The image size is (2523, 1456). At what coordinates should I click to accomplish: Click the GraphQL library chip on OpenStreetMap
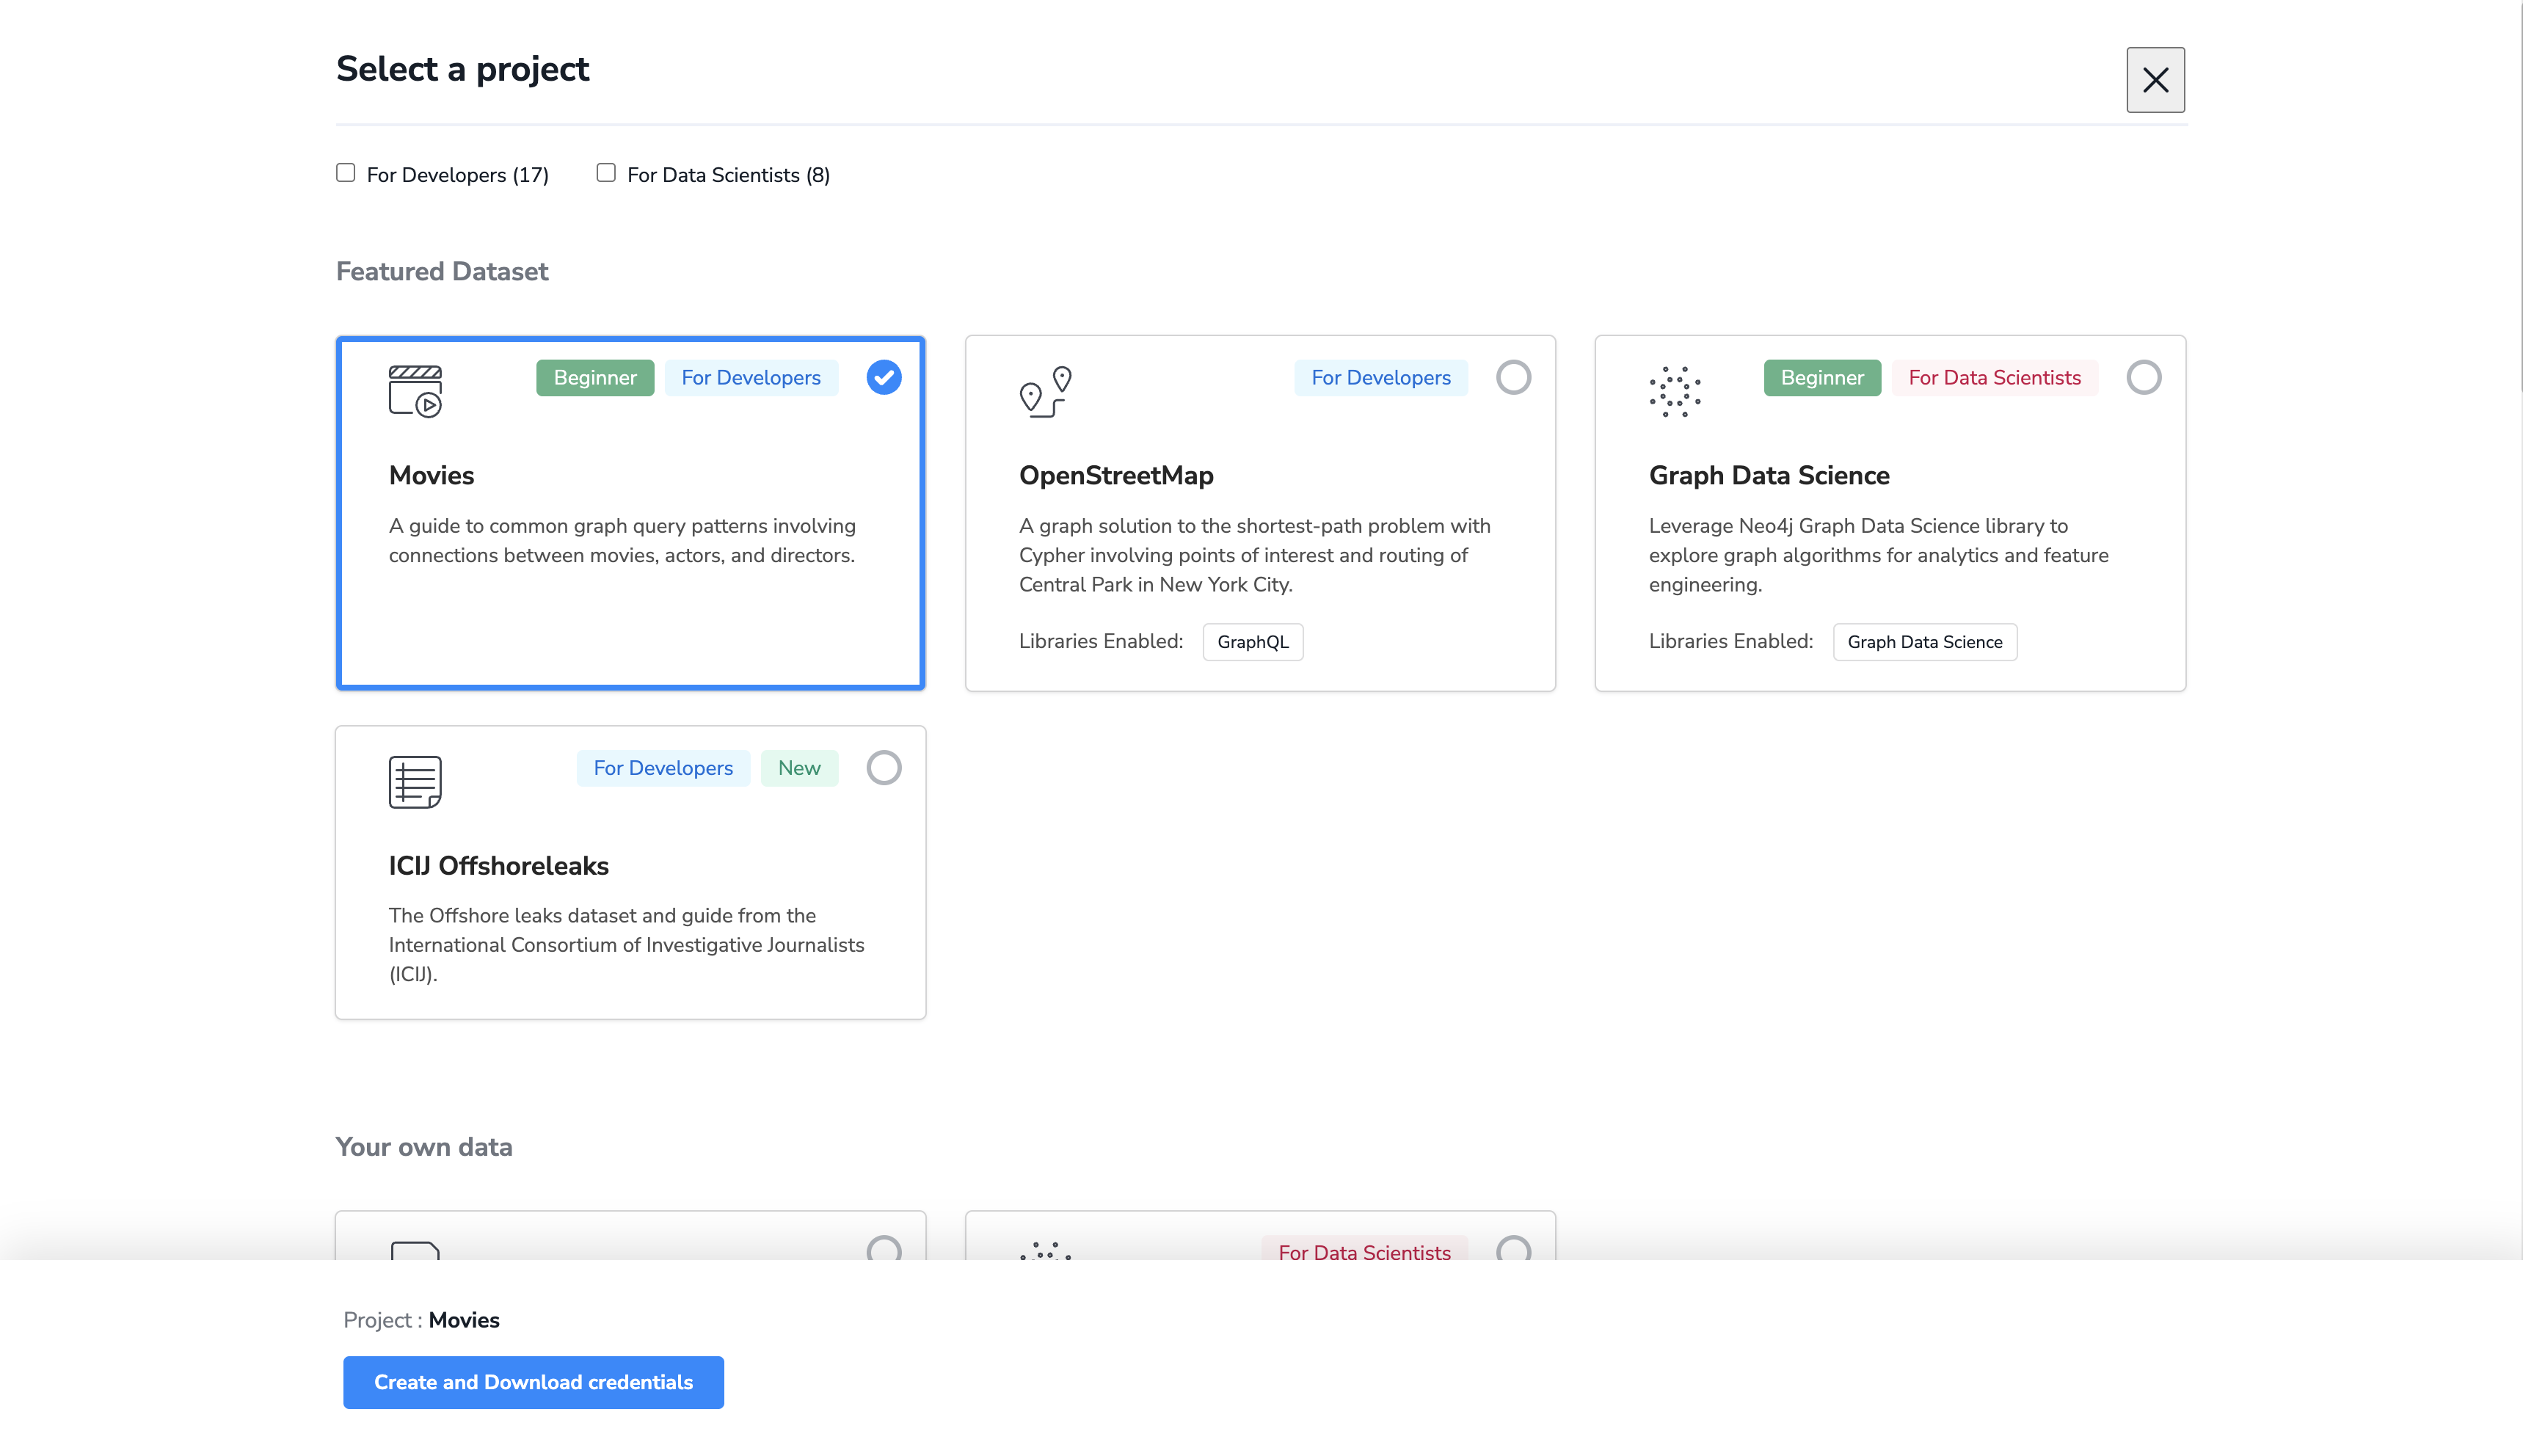[1252, 641]
